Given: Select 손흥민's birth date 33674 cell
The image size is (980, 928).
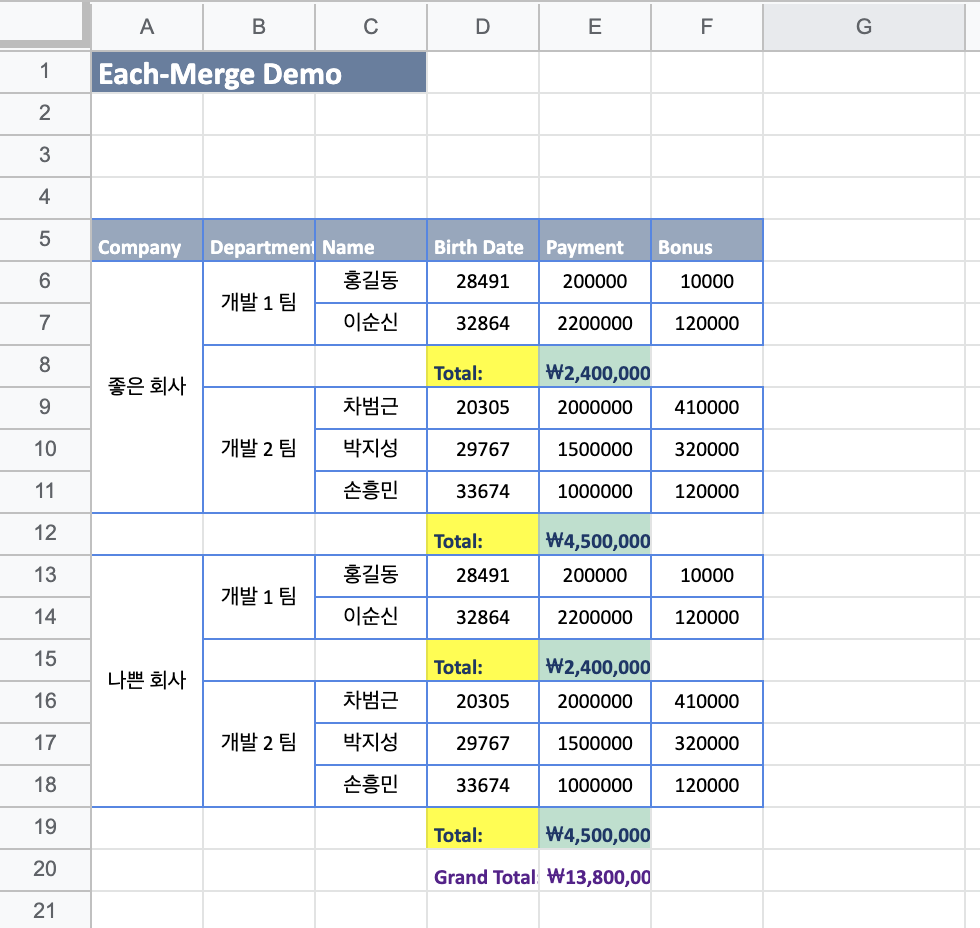Looking at the screenshot, I should [483, 491].
